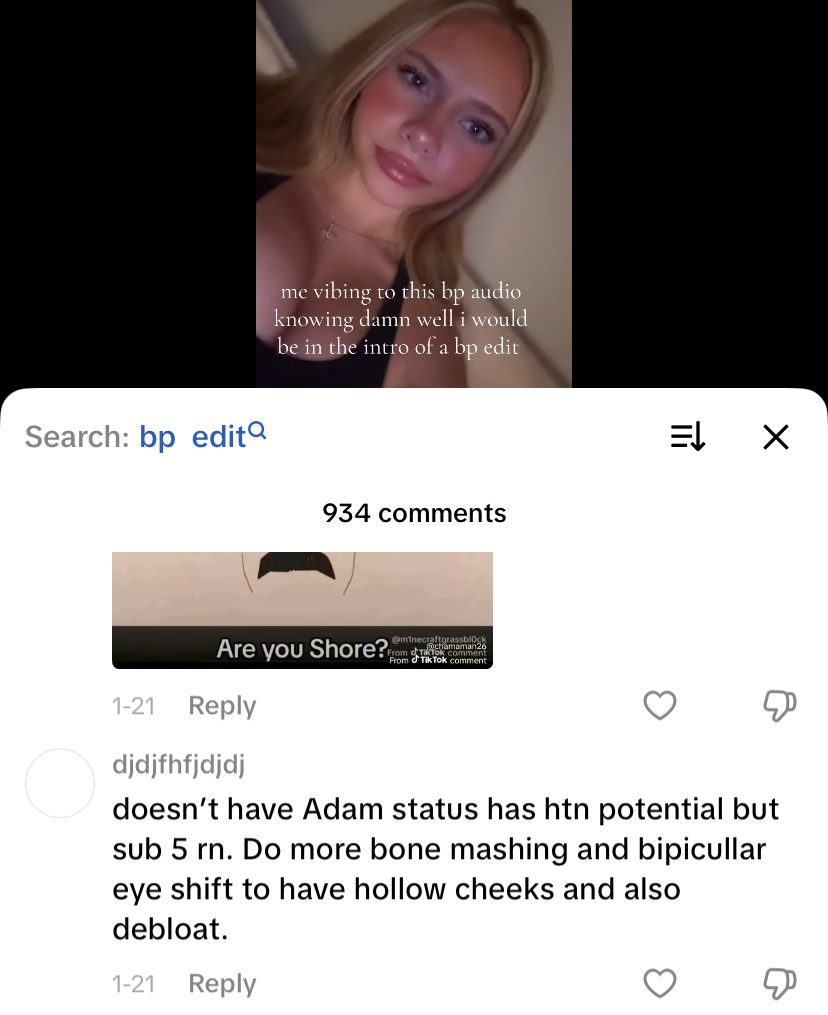The height and width of the screenshot is (1015, 828).
Task: Like the comment by djdjfhfjdjdj
Action: pyautogui.click(x=660, y=983)
